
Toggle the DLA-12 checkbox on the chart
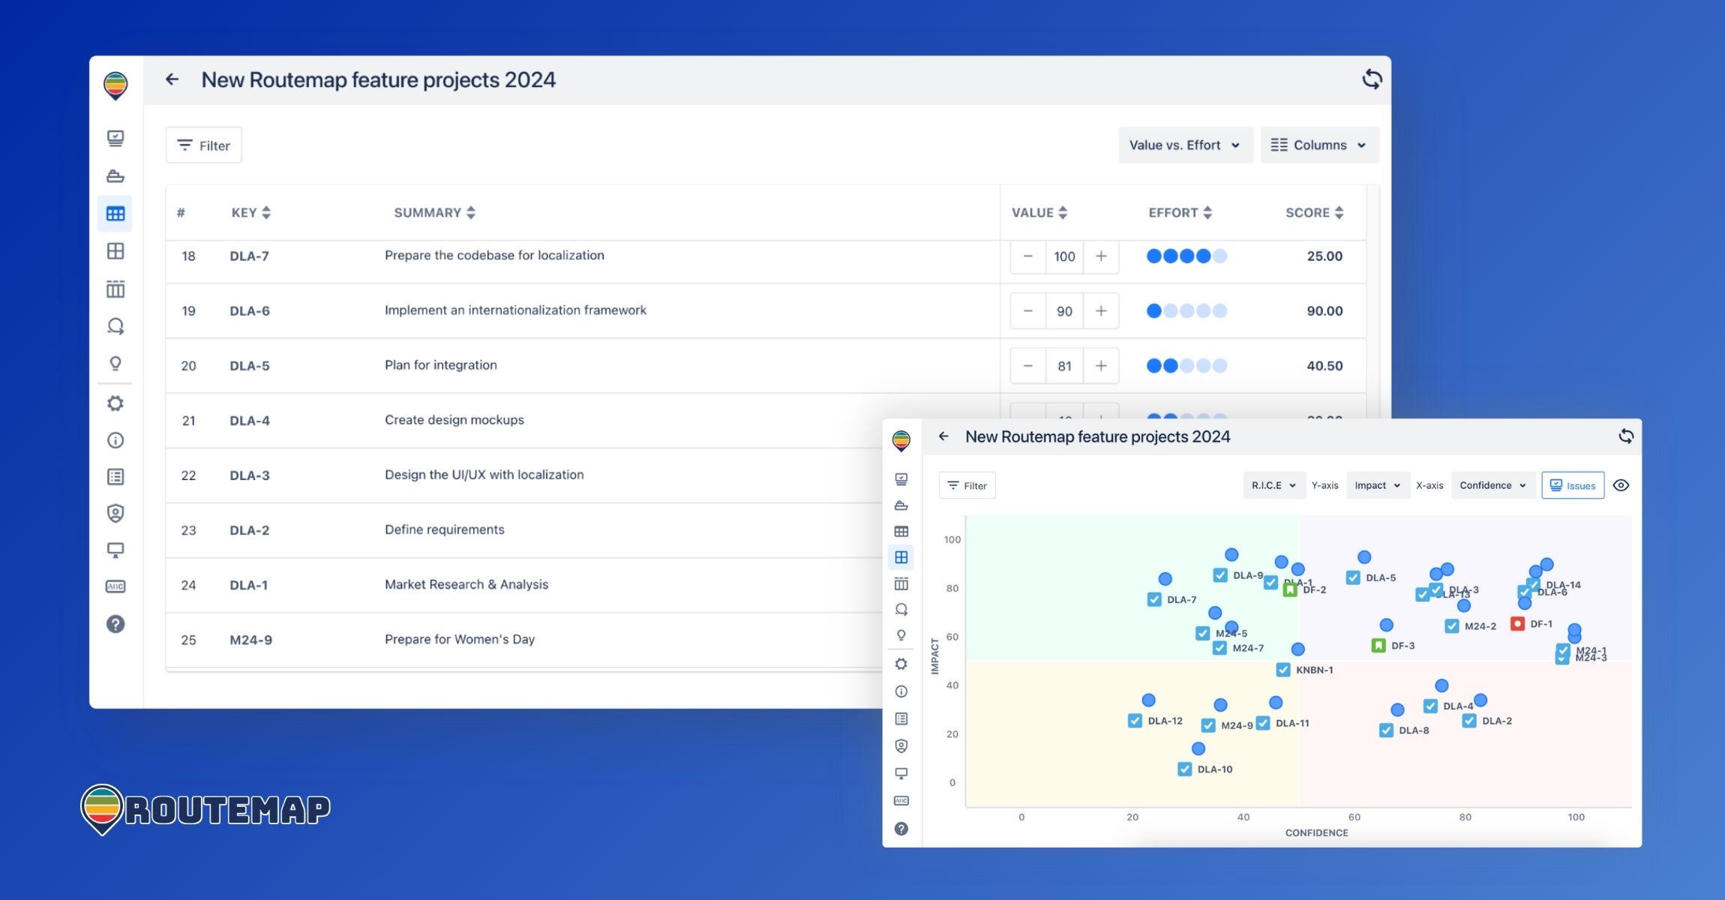tap(1135, 721)
